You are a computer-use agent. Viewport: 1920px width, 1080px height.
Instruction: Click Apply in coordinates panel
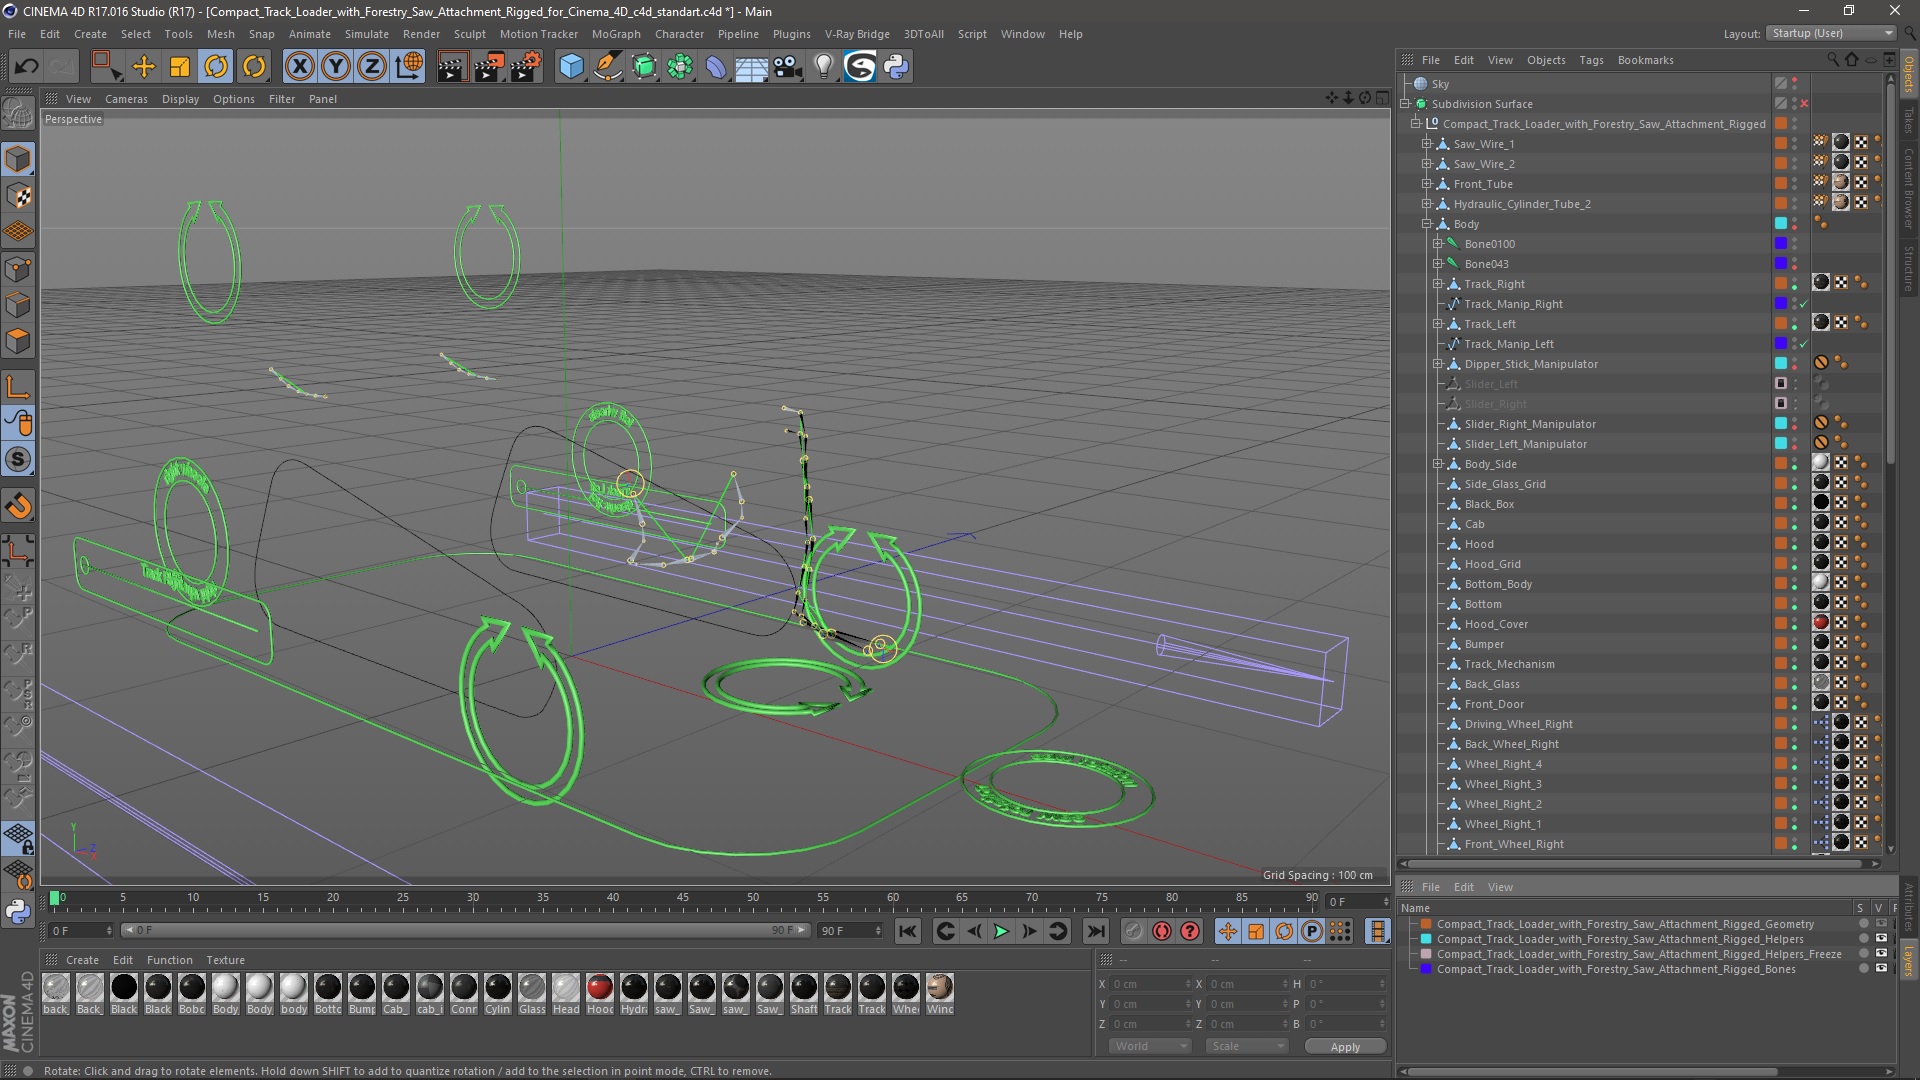(x=1345, y=1046)
